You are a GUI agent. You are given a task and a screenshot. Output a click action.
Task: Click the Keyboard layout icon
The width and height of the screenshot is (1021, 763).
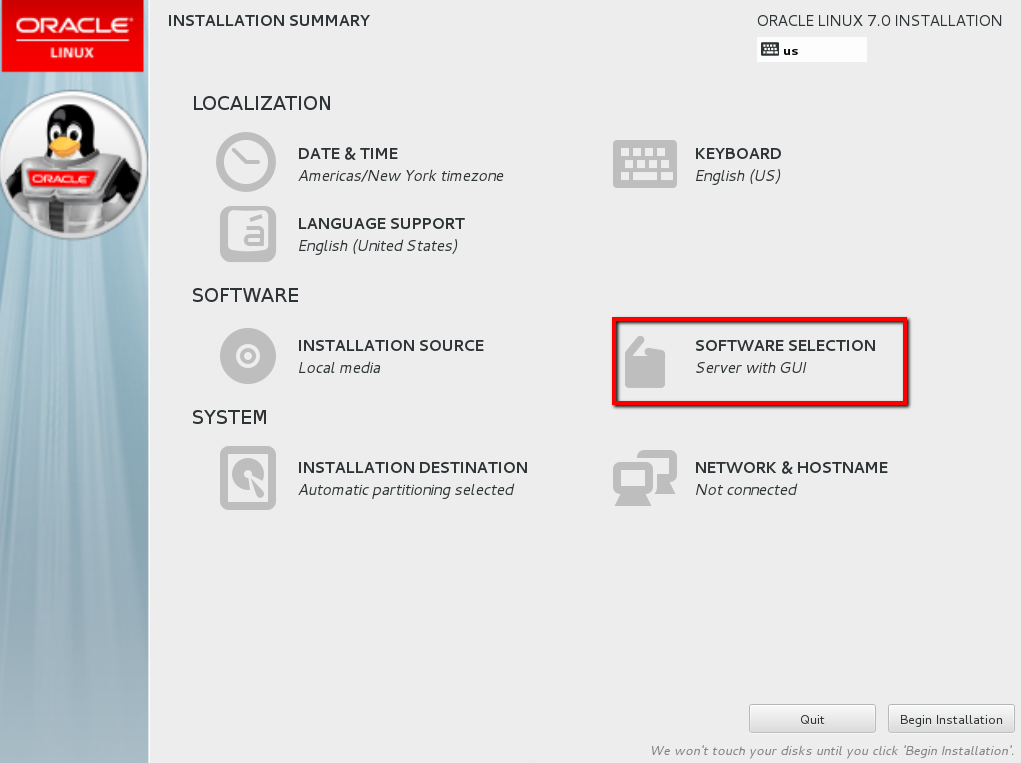point(645,164)
